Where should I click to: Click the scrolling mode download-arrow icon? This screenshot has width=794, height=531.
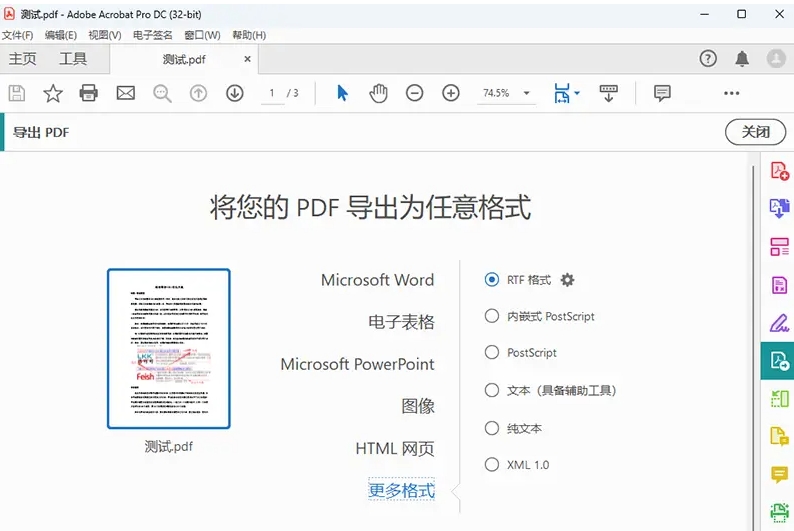pyautogui.click(x=608, y=93)
